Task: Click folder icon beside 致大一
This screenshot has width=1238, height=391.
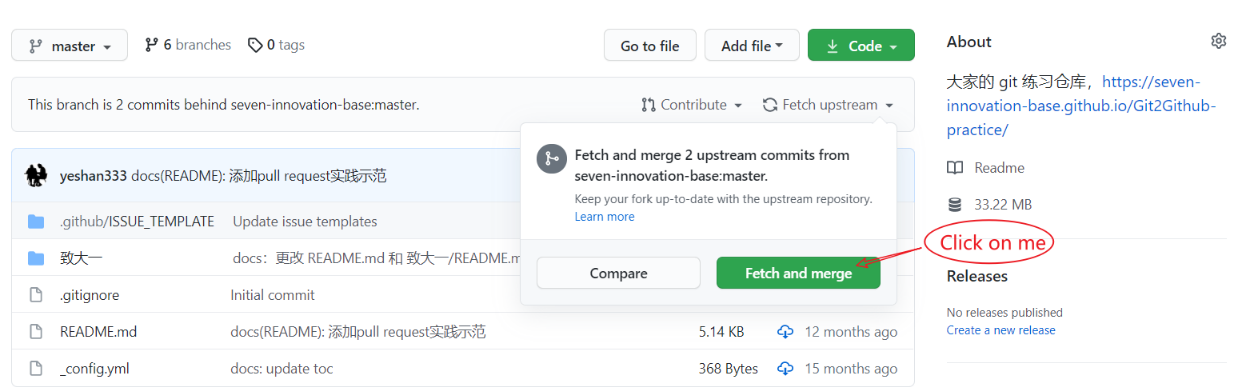Action: (36, 258)
